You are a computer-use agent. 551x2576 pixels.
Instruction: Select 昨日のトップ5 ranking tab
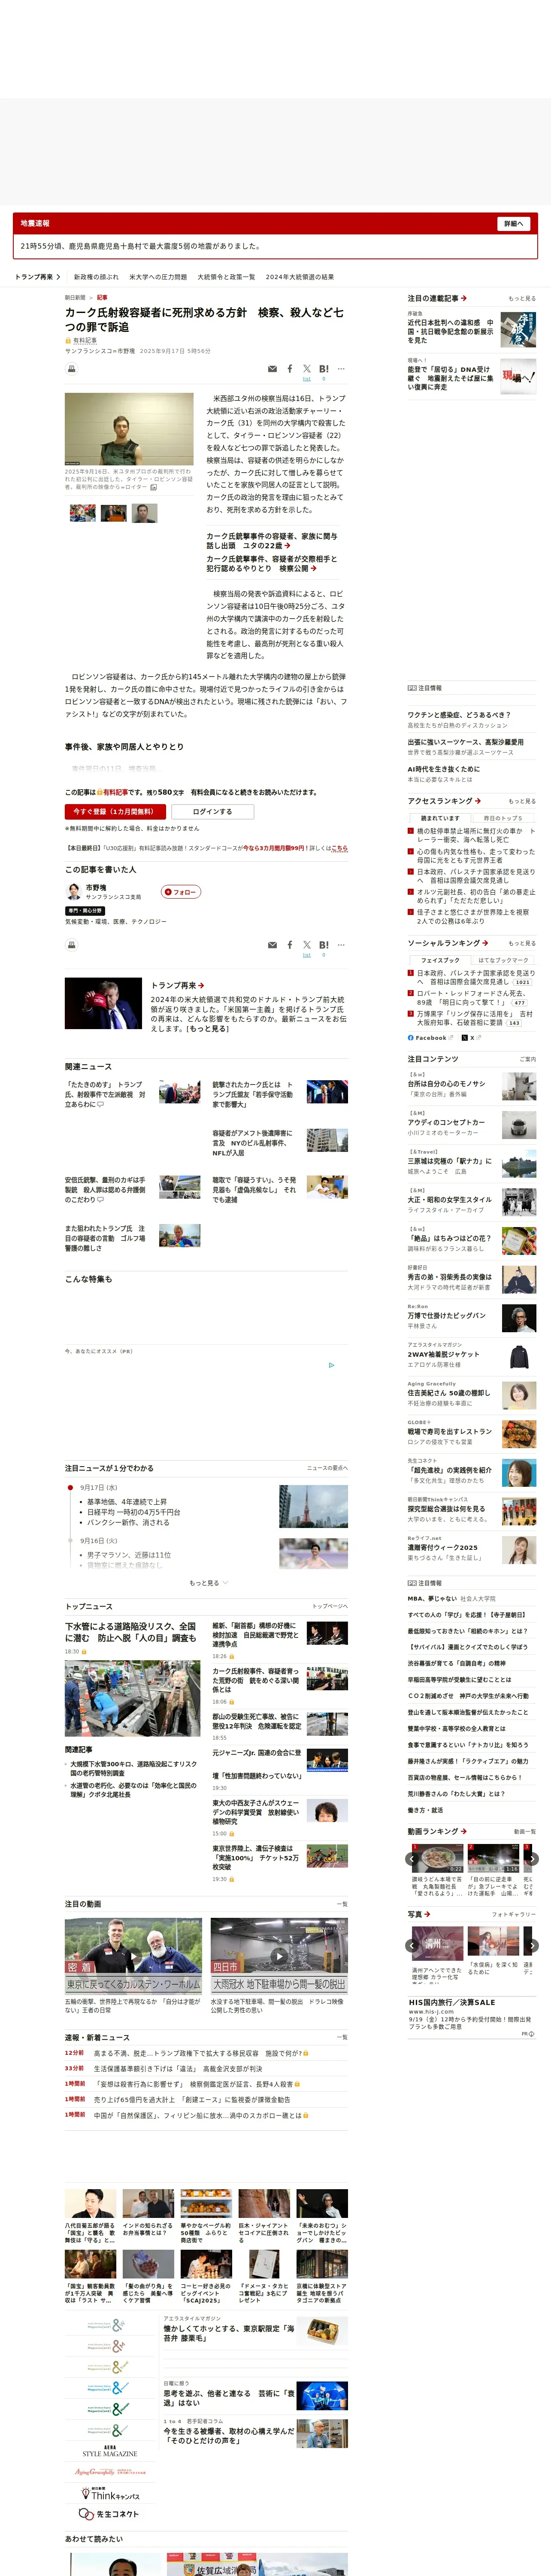click(x=503, y=818)
